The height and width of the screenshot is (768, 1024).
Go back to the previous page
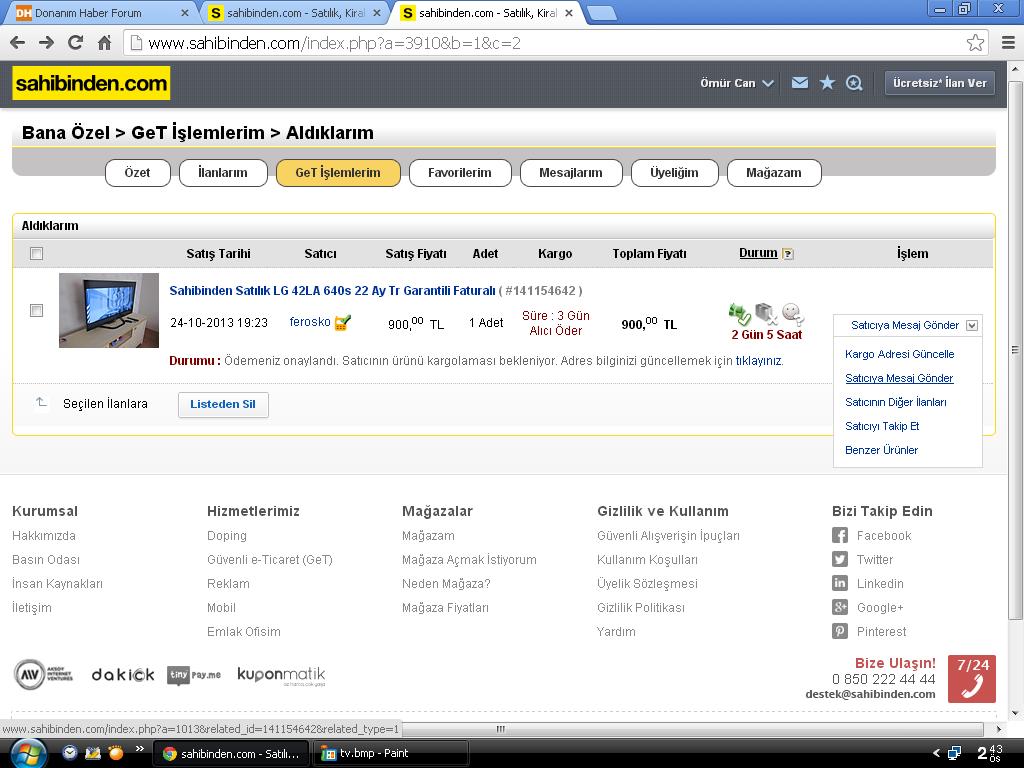(x=18, y=43)
